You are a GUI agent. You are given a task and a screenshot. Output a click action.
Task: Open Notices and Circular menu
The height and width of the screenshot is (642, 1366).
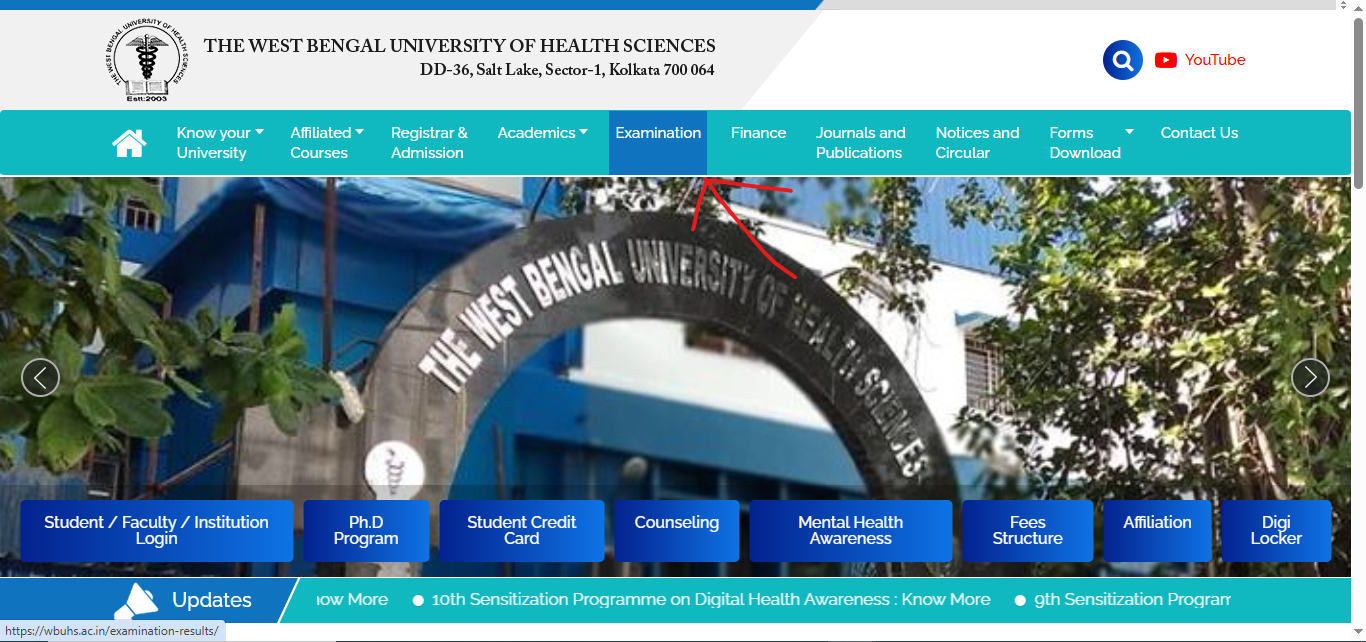[x=977, y=143]
